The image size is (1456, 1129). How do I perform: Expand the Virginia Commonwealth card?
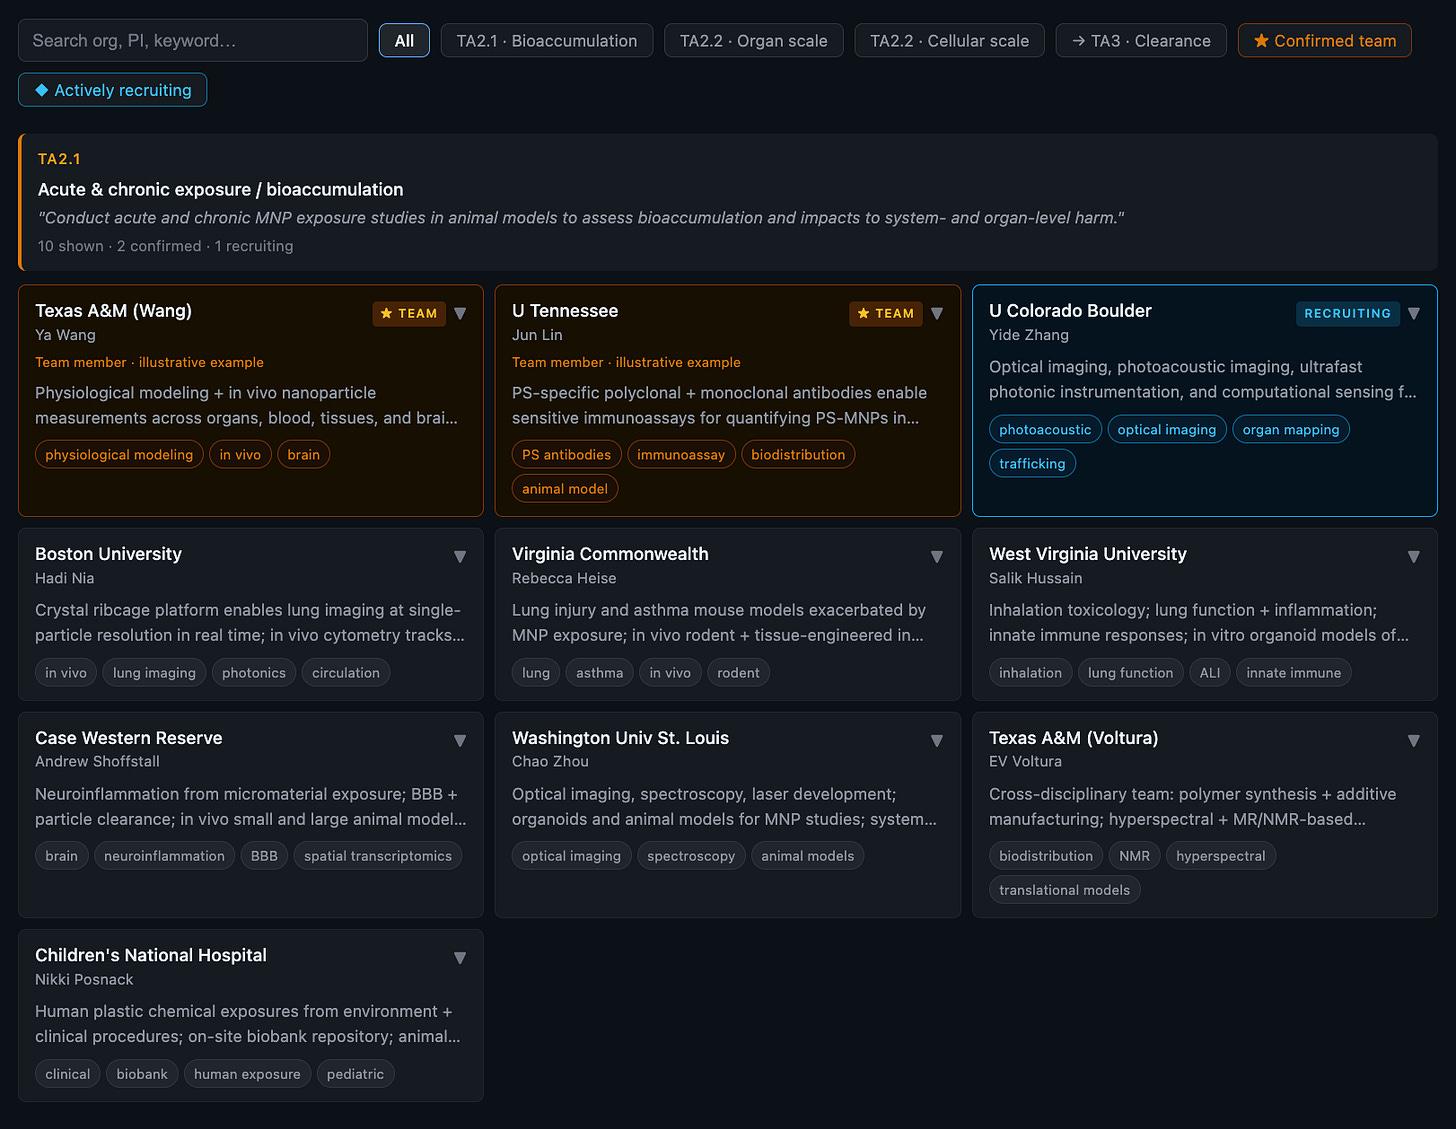point(937,557)
